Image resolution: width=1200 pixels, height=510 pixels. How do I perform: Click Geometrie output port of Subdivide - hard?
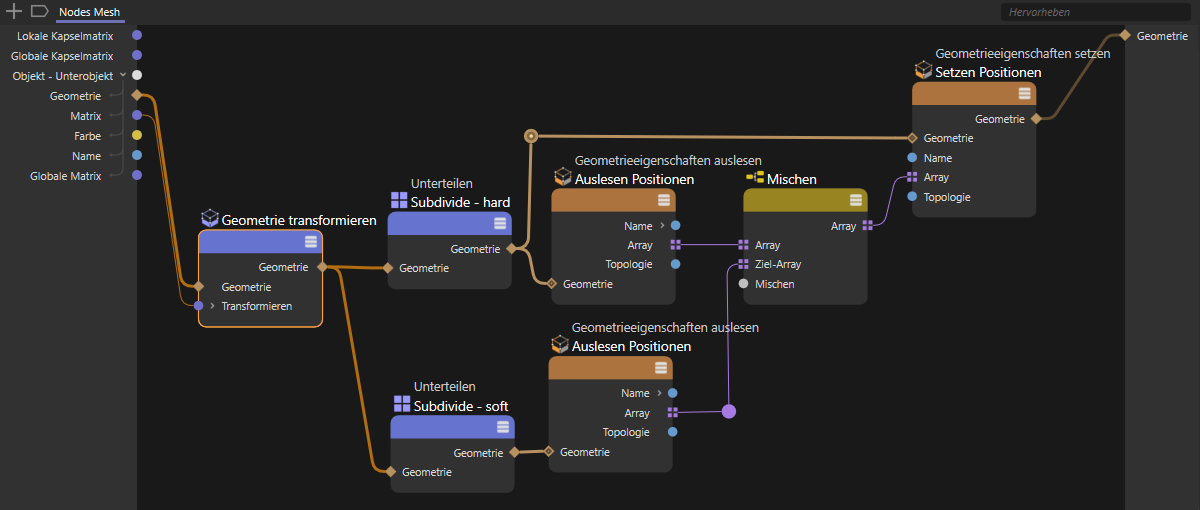pos(511,248)
